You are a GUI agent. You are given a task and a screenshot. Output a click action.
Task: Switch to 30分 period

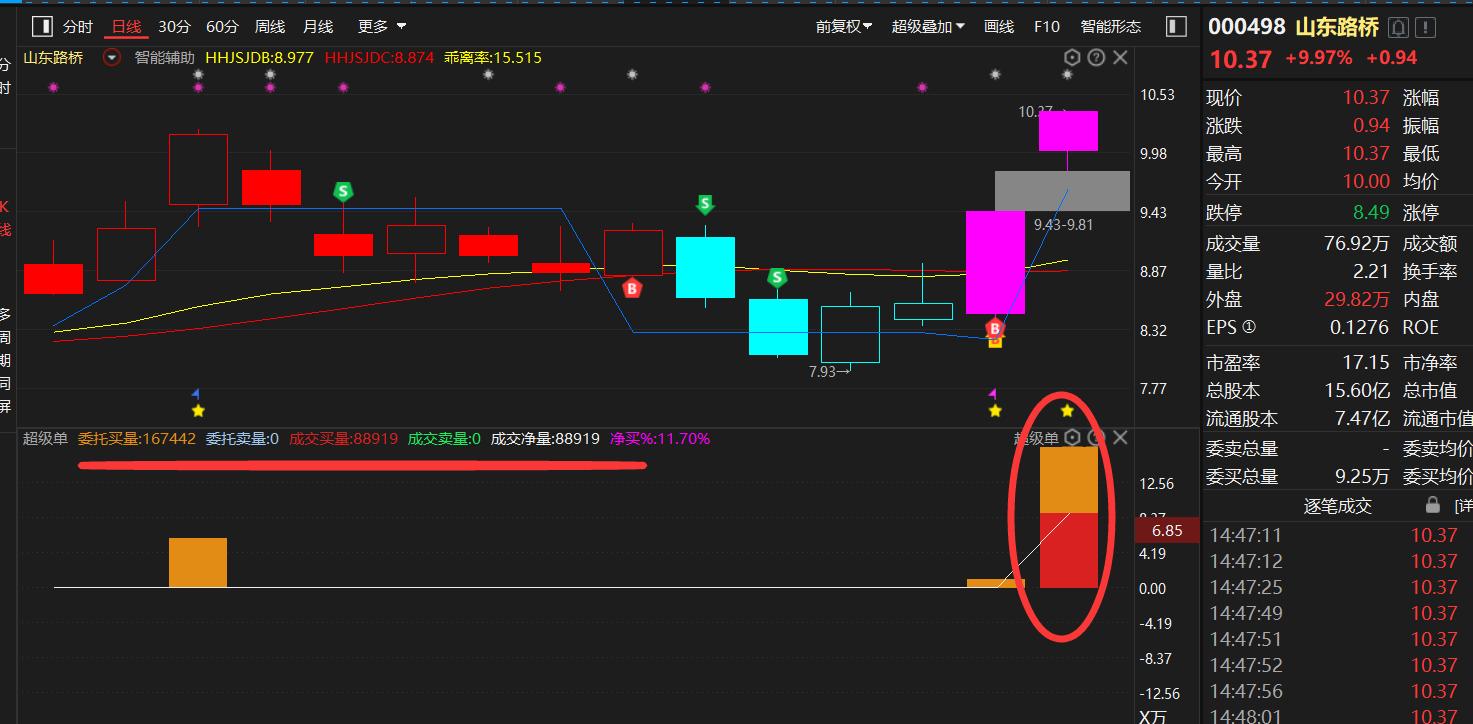click(174, 27)
